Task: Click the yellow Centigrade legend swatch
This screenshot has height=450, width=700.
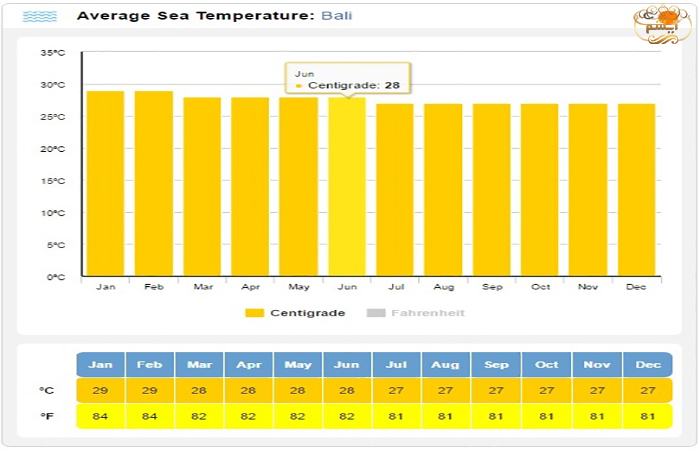Action: point(255,313)
